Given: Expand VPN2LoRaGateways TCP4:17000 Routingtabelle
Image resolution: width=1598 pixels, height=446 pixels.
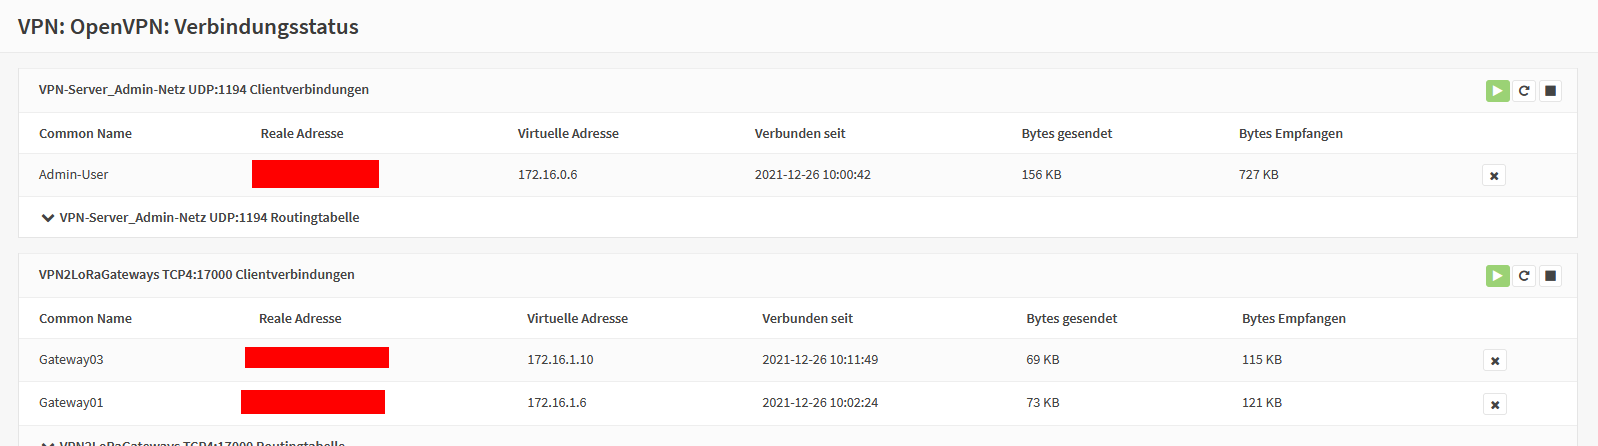Looking at the screenshot, I should (x=193, y=442).
